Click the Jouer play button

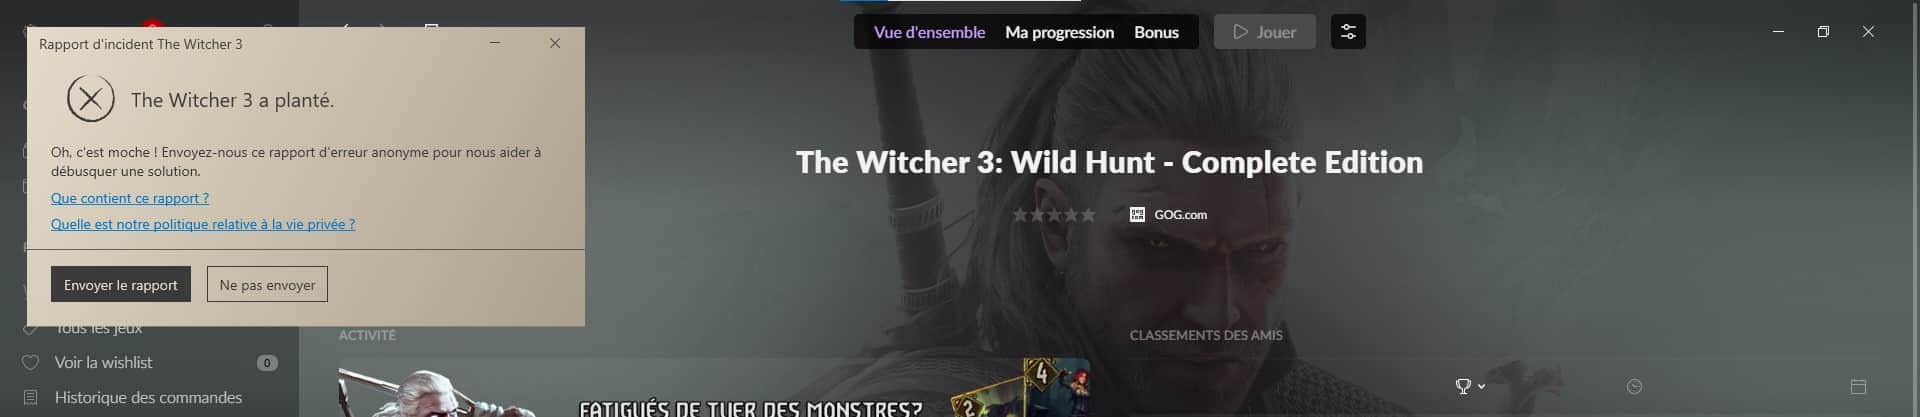coord(1264,32)
